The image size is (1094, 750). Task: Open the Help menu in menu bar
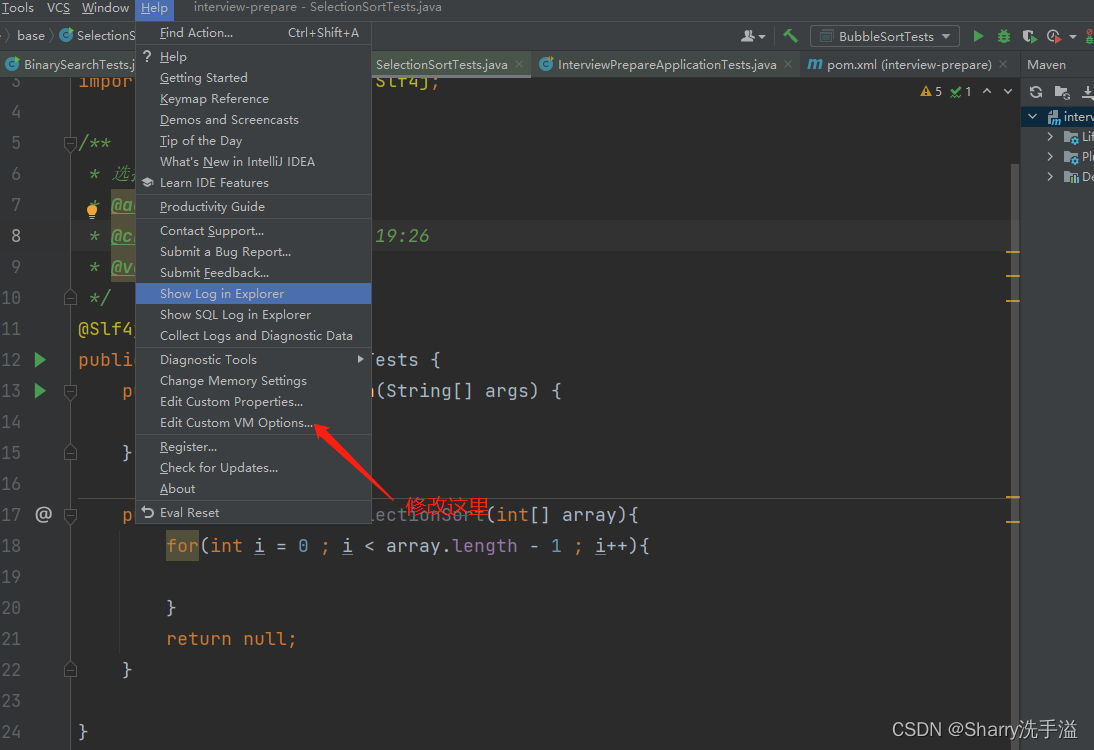coord(154,8)
